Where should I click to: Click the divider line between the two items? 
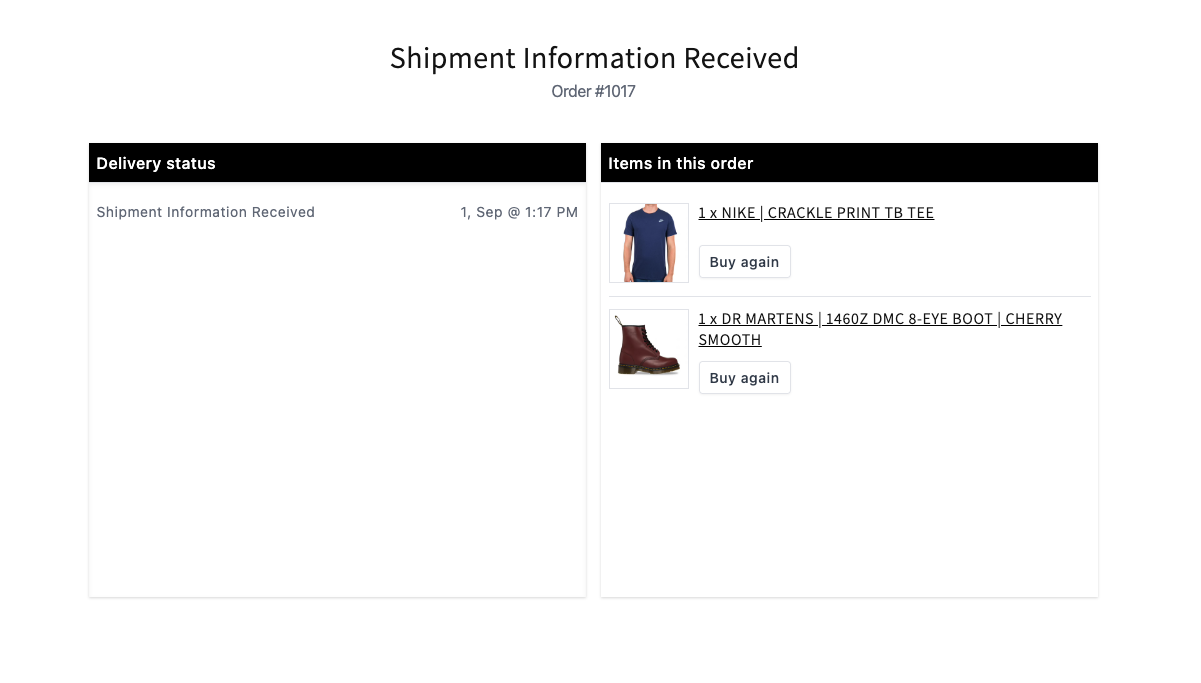pos(850,296)
